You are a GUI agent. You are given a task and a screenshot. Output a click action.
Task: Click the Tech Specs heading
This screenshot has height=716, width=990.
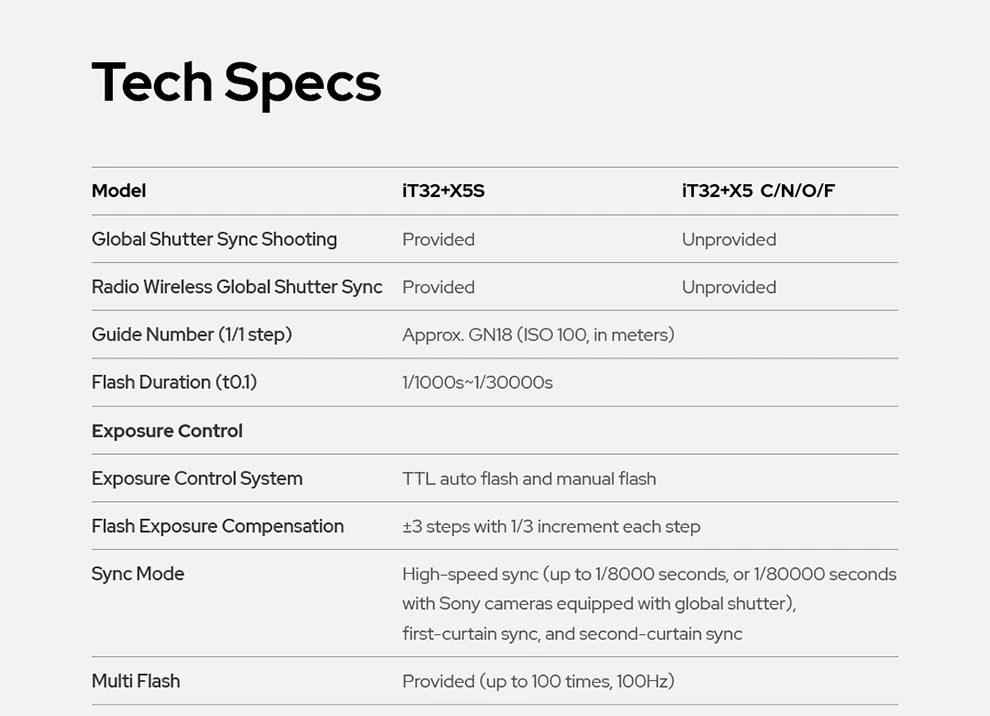pyautogui.click(x=236, y=83)
